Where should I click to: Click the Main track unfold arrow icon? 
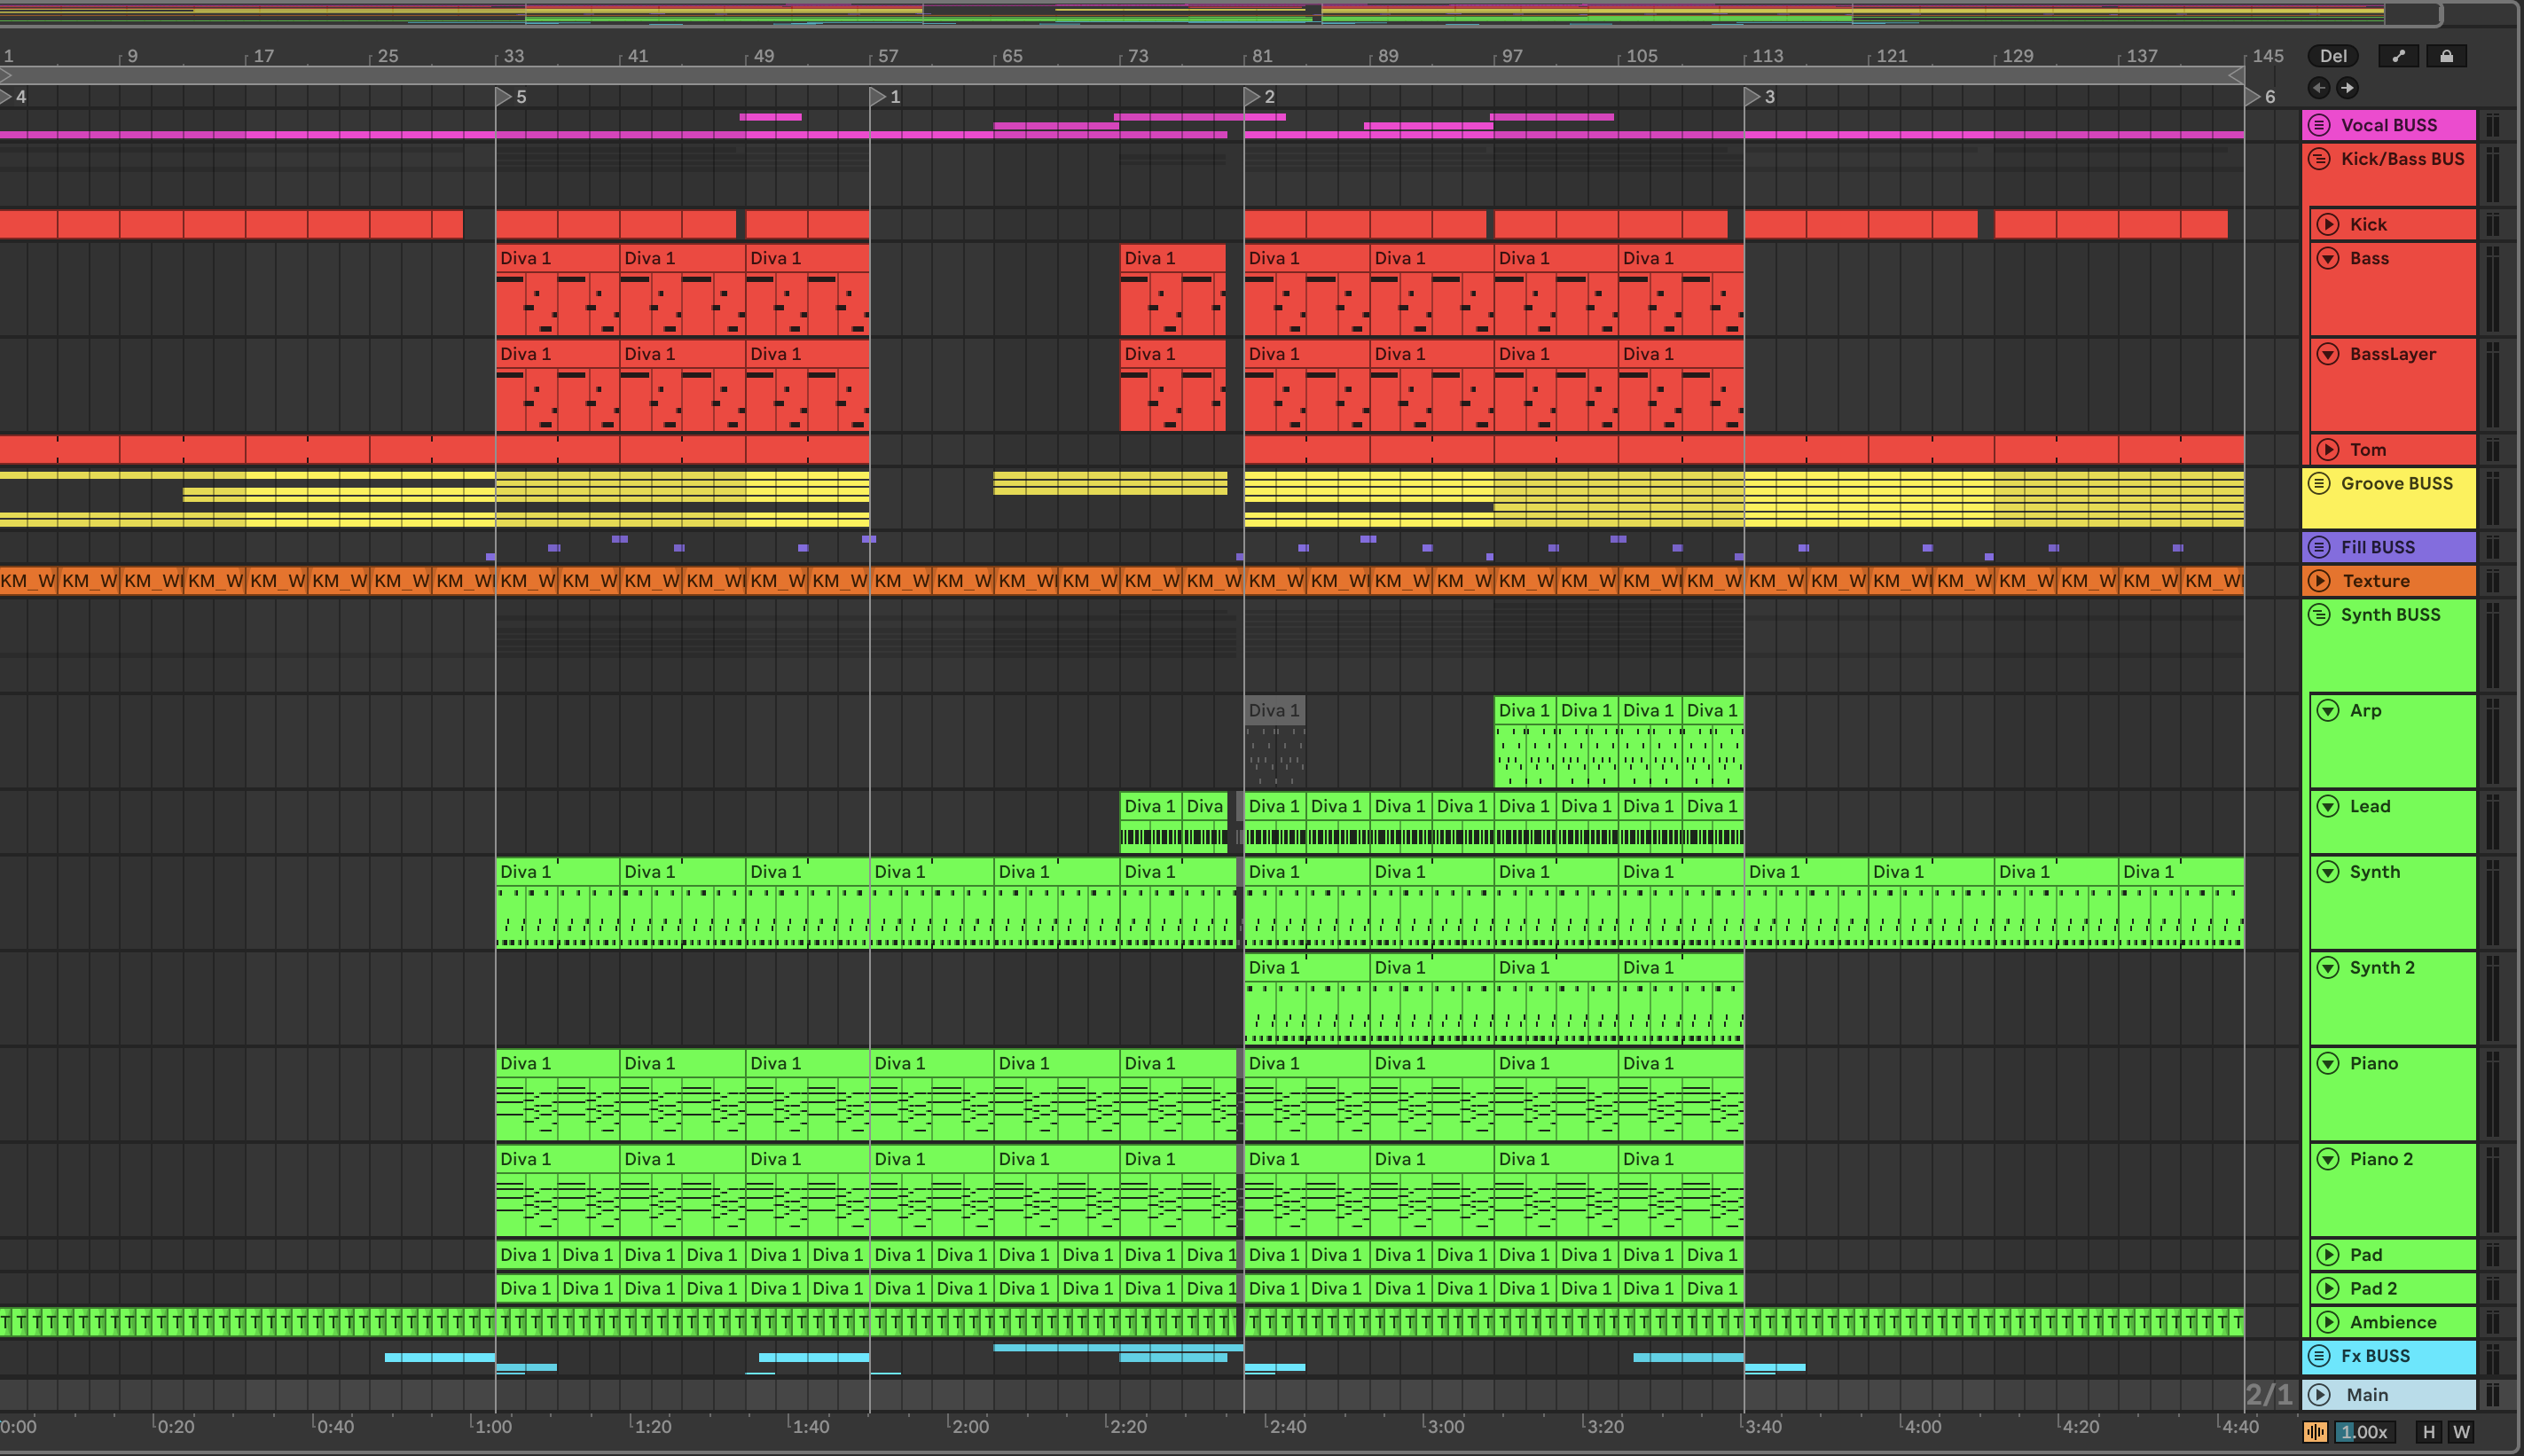pos(2319,1394)
